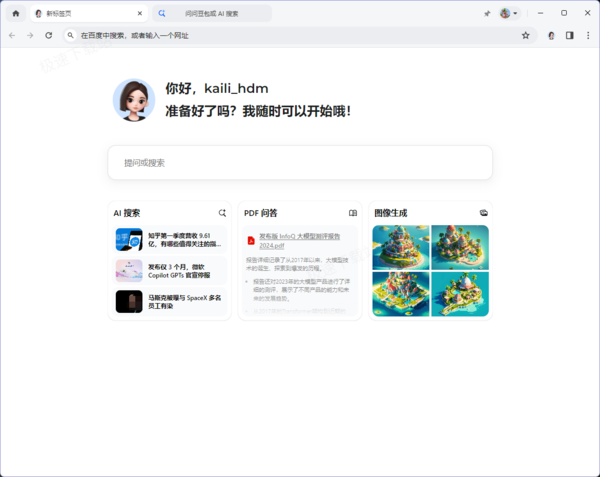Screen dimensions: 600x477
Task: Click the AI search magnifier icon
Action: [222, 213]
